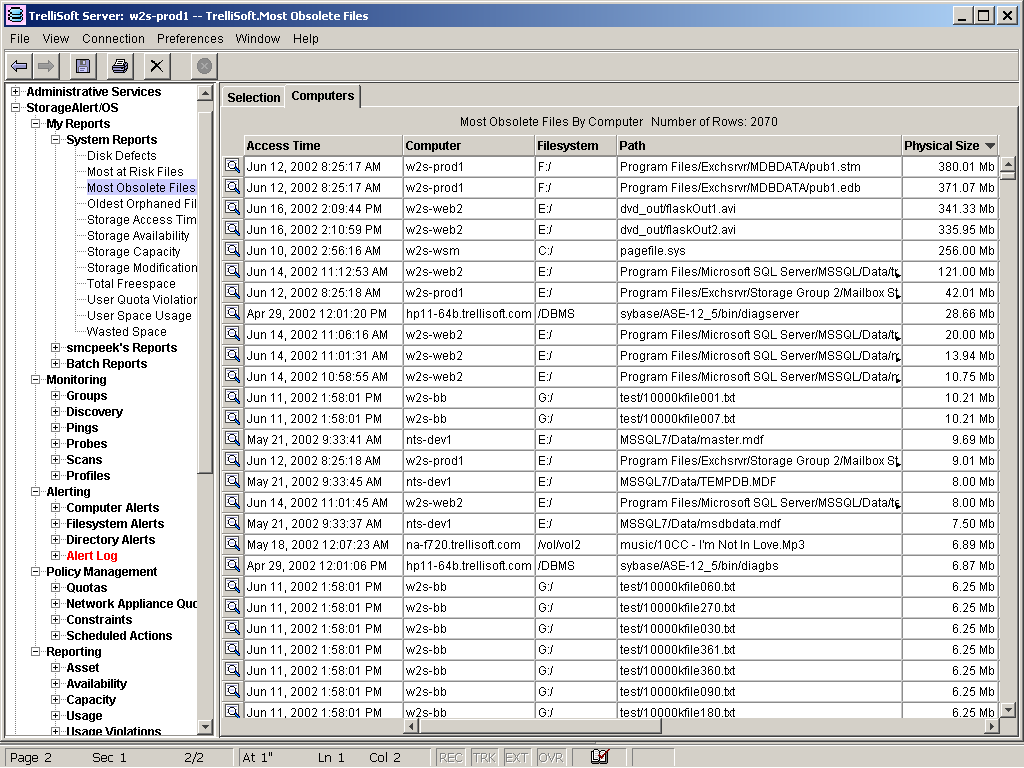Open details magnifier for msdbdata.mdf row
Viewport: 1024px width, 768px height.
[232, 522]
